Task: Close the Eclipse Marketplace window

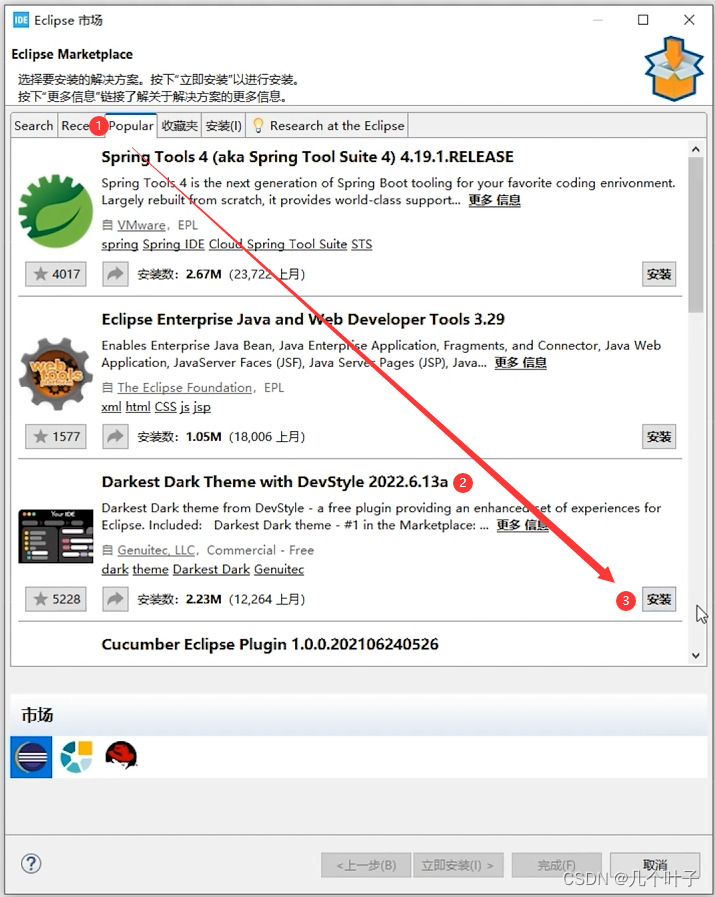Action: click(x=689, y=20)
